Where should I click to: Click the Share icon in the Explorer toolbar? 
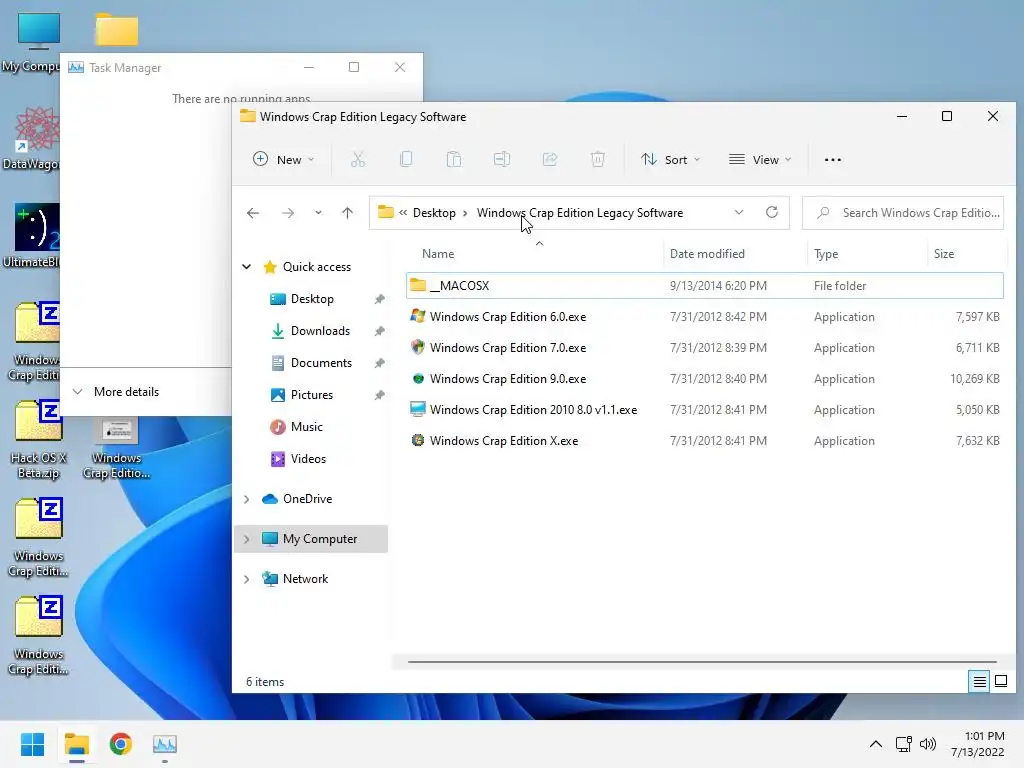coord(550,159)
